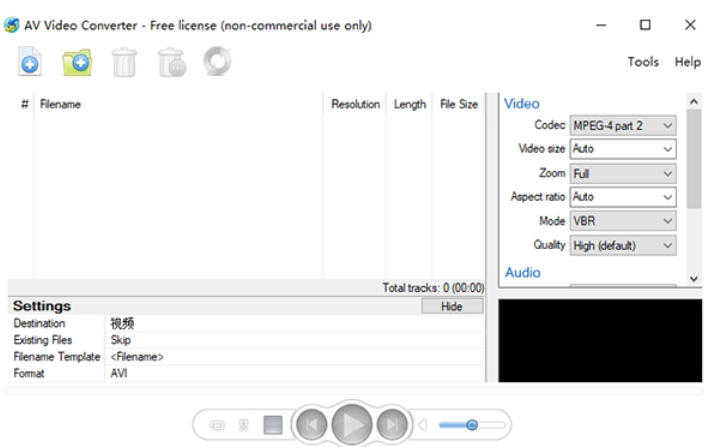
Task: Expand the Video size dropdown
Action: pyautogui.click(x=623, y=149)
